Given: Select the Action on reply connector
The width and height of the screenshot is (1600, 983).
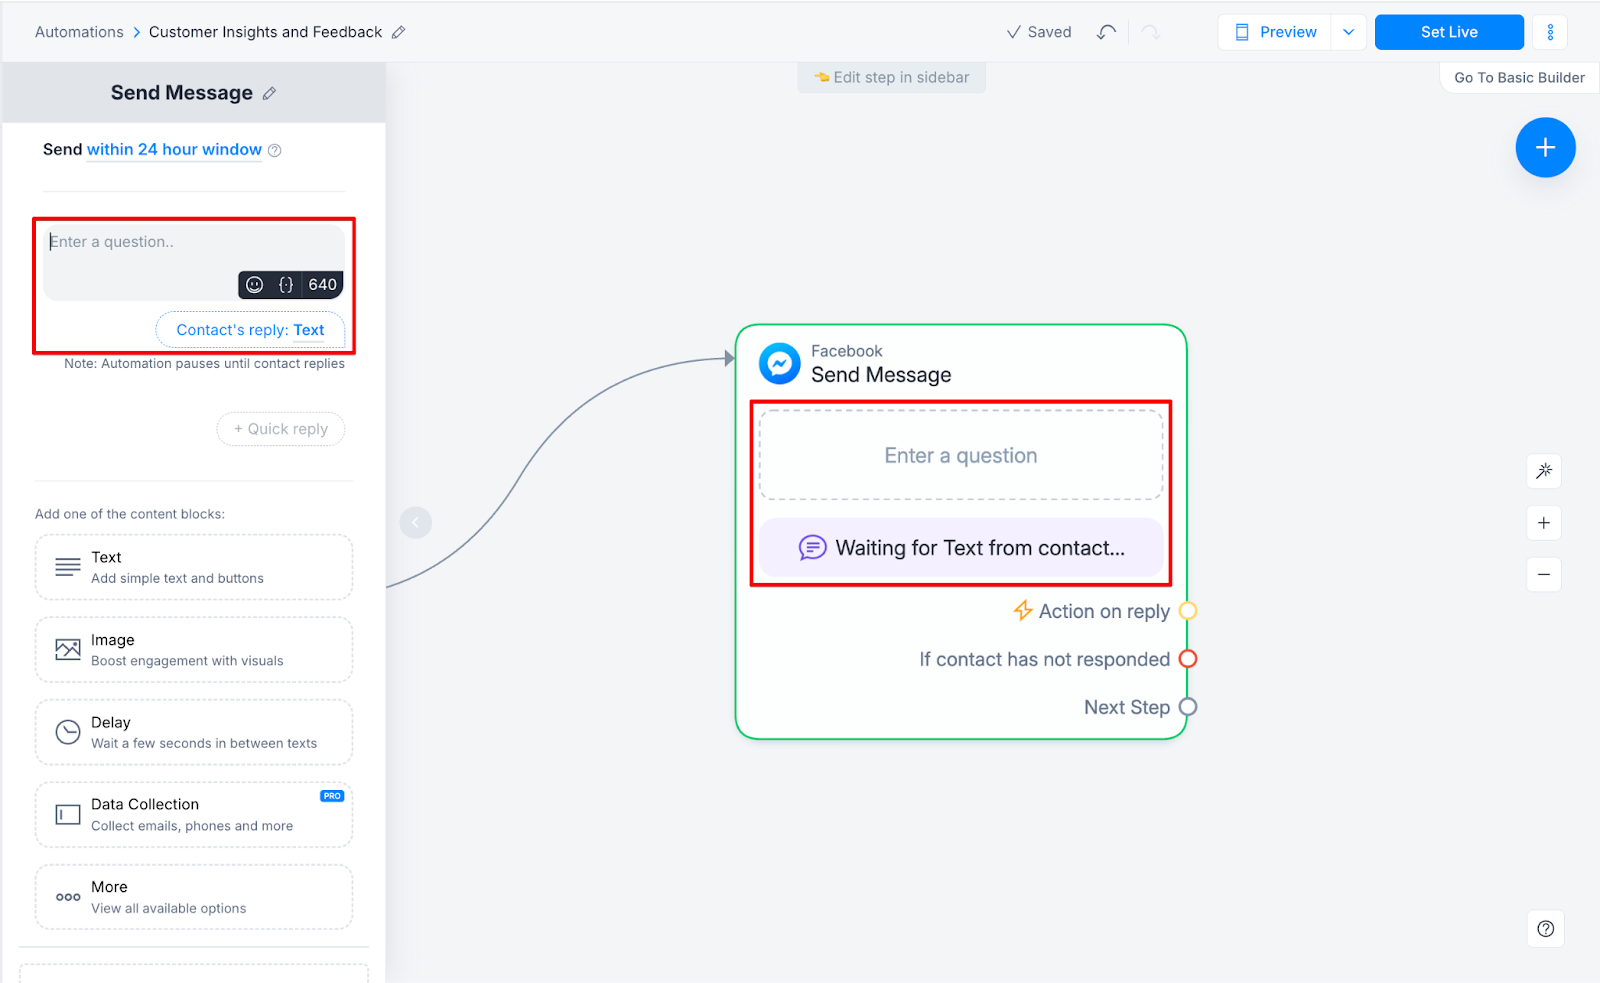Looking at the screenshot, I should (1188, 611).
